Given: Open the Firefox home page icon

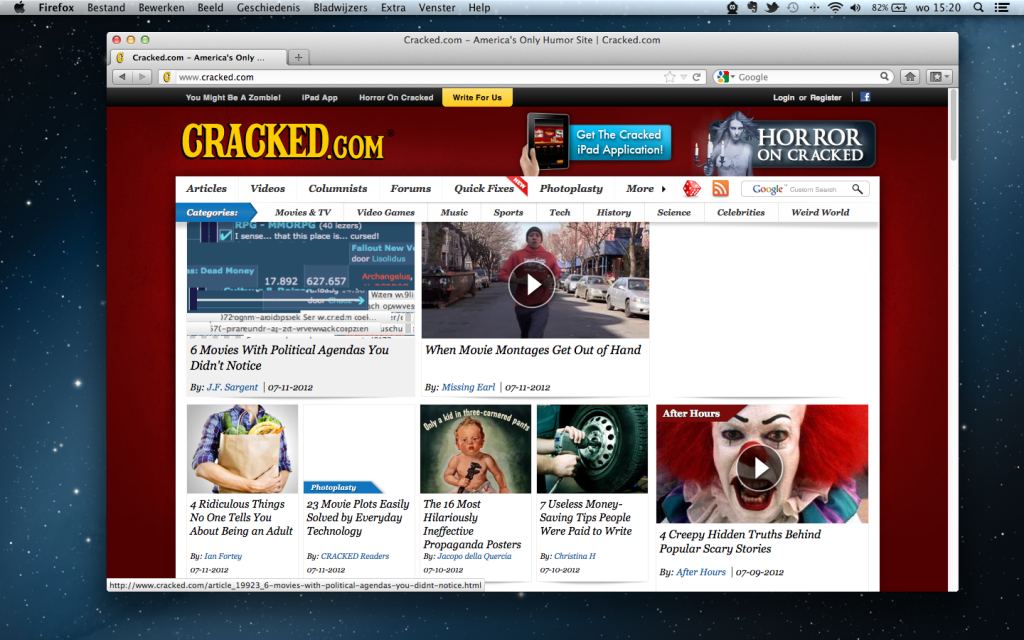Looking at the screenshot, I should [910, 77].
